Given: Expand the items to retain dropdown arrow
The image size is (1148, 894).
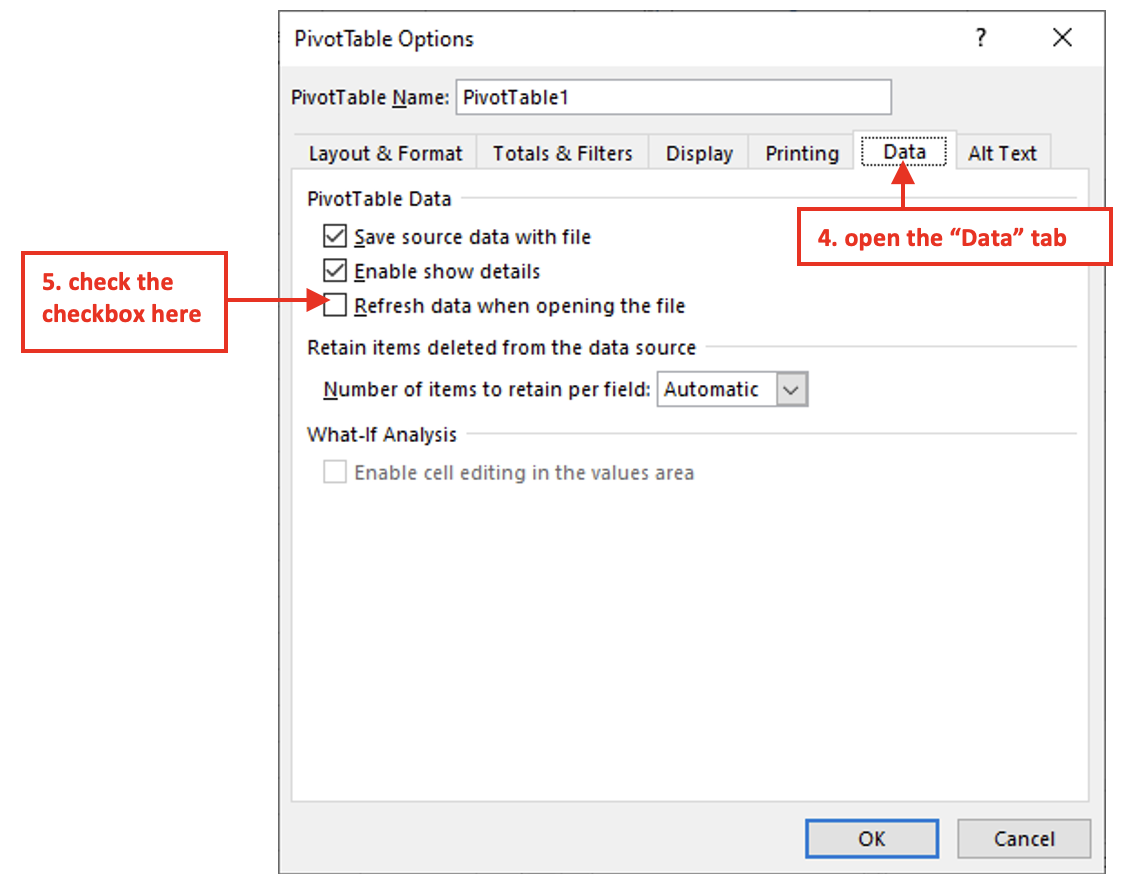Looking at the screenshot, I should pyautogui.click(x=792, y=390).
